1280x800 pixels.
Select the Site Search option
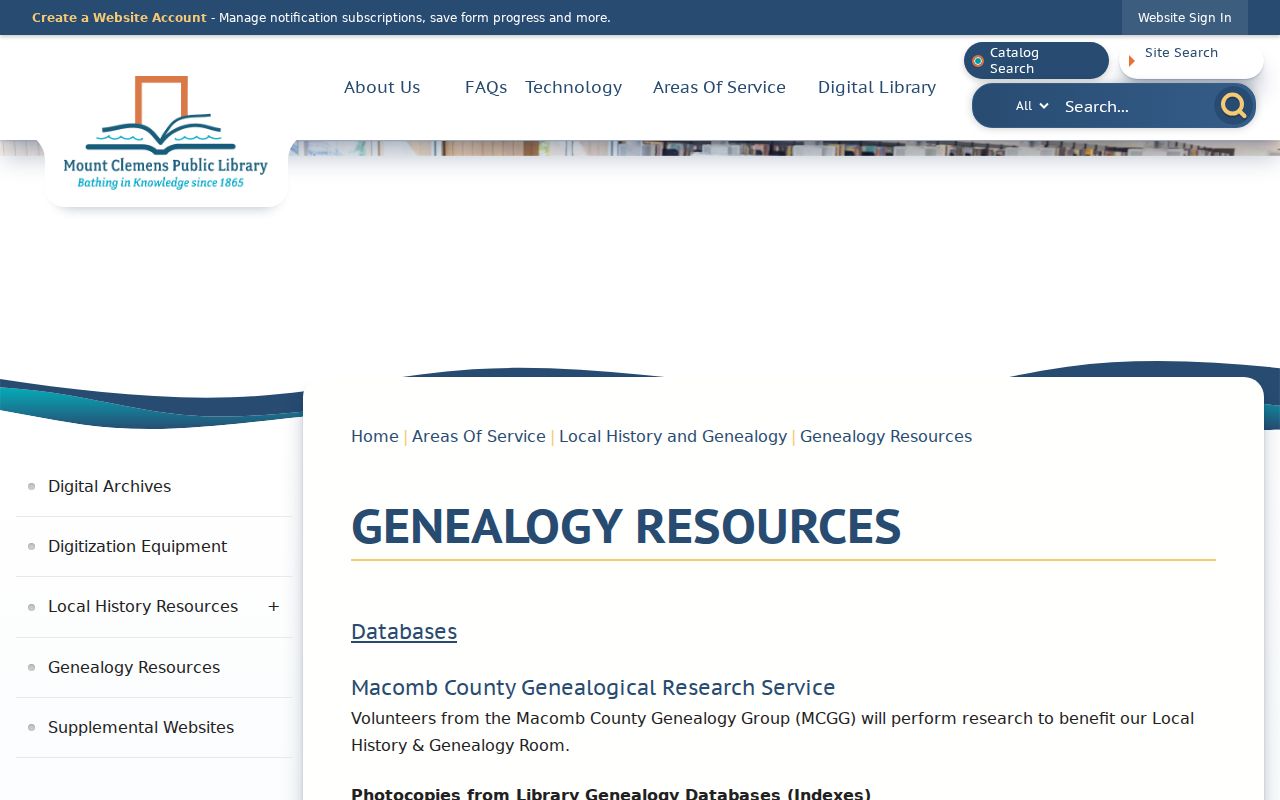[1191, 61]
